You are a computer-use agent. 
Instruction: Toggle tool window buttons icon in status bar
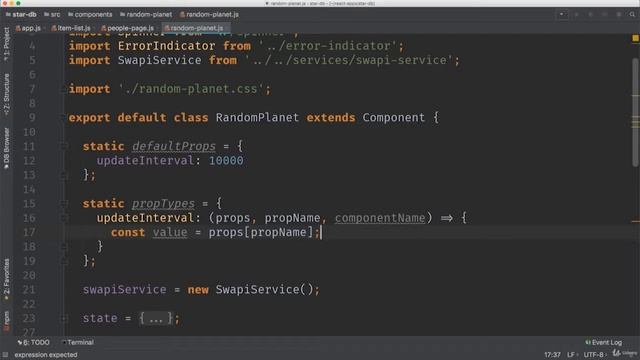coord(5,355)
